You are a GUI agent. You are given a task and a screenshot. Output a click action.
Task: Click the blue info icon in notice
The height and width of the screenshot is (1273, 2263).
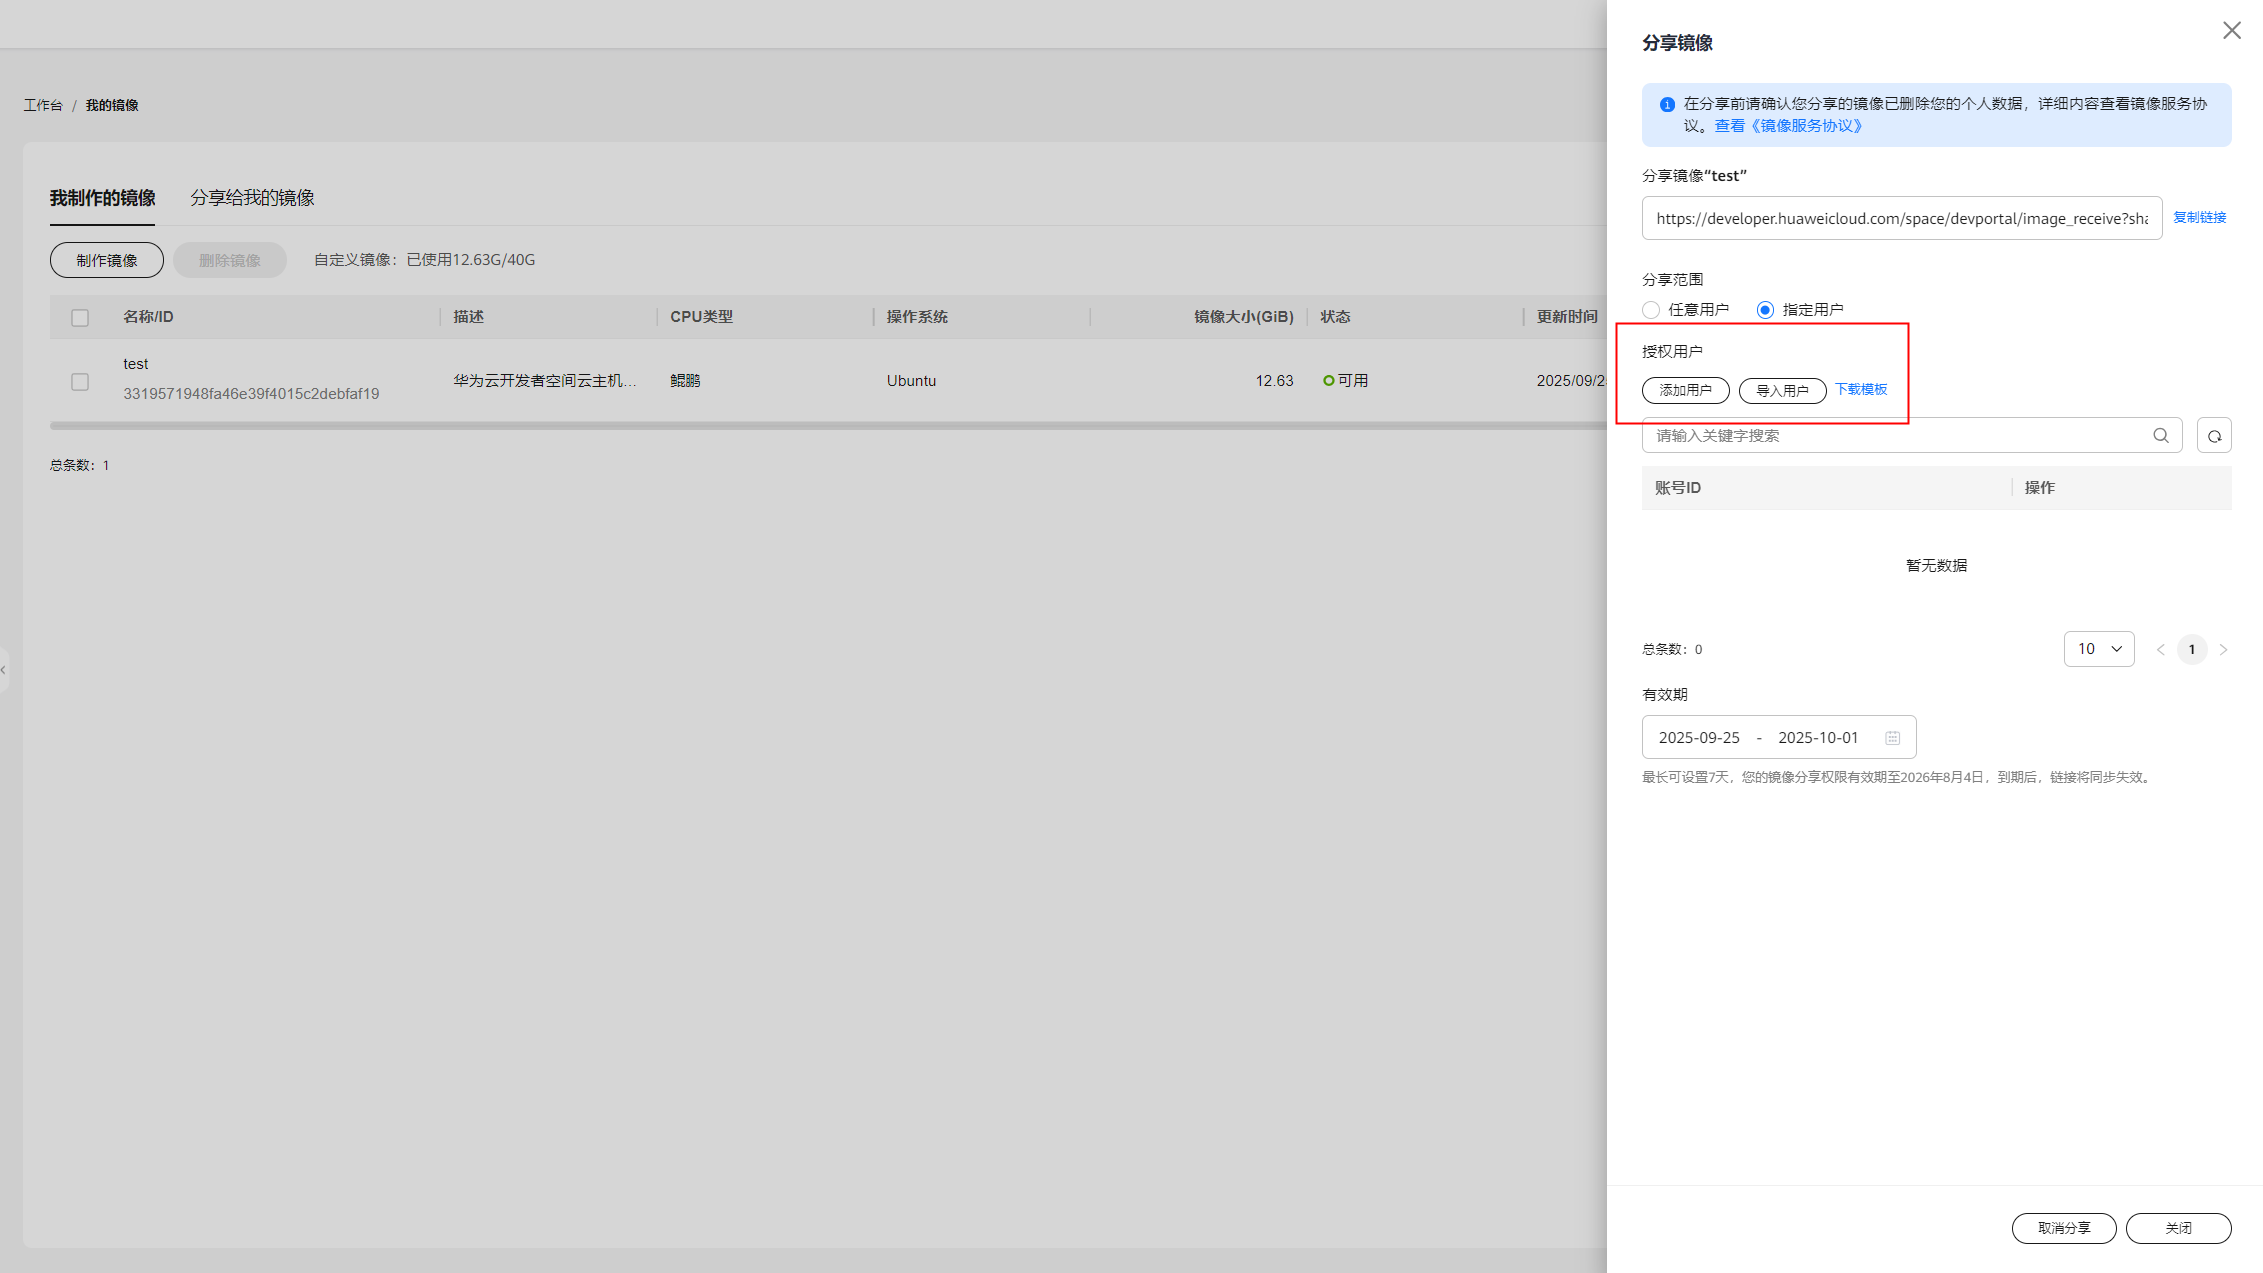point(1667,105)
